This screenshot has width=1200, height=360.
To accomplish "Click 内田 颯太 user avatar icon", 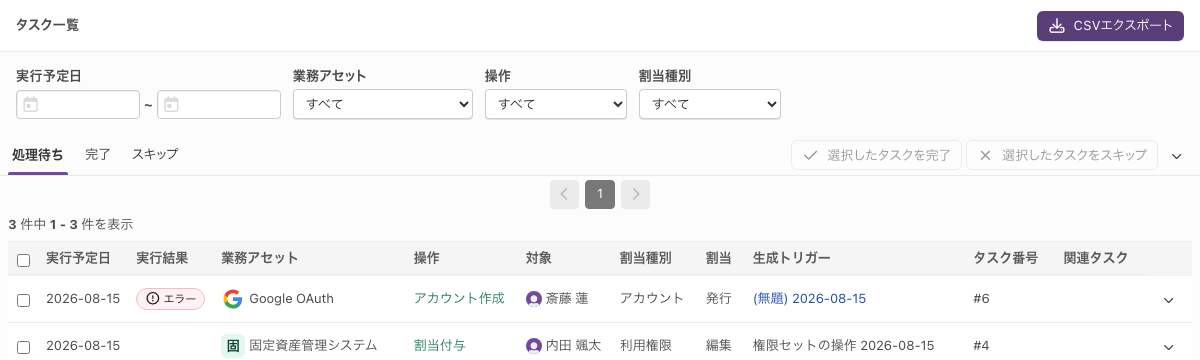I will point(534,346).
